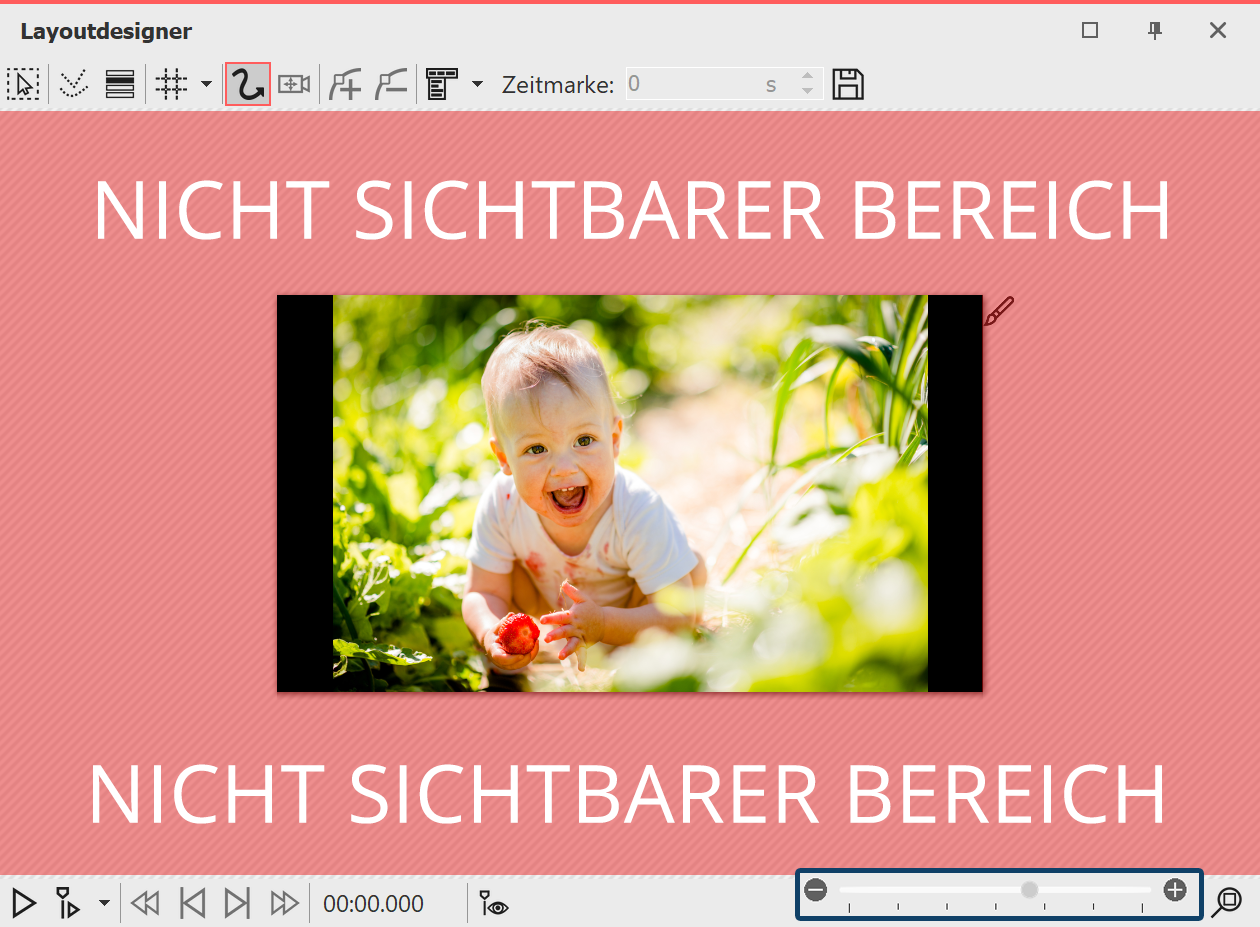
Task: Click the camera pan and zoom icon
Action: 292,84
